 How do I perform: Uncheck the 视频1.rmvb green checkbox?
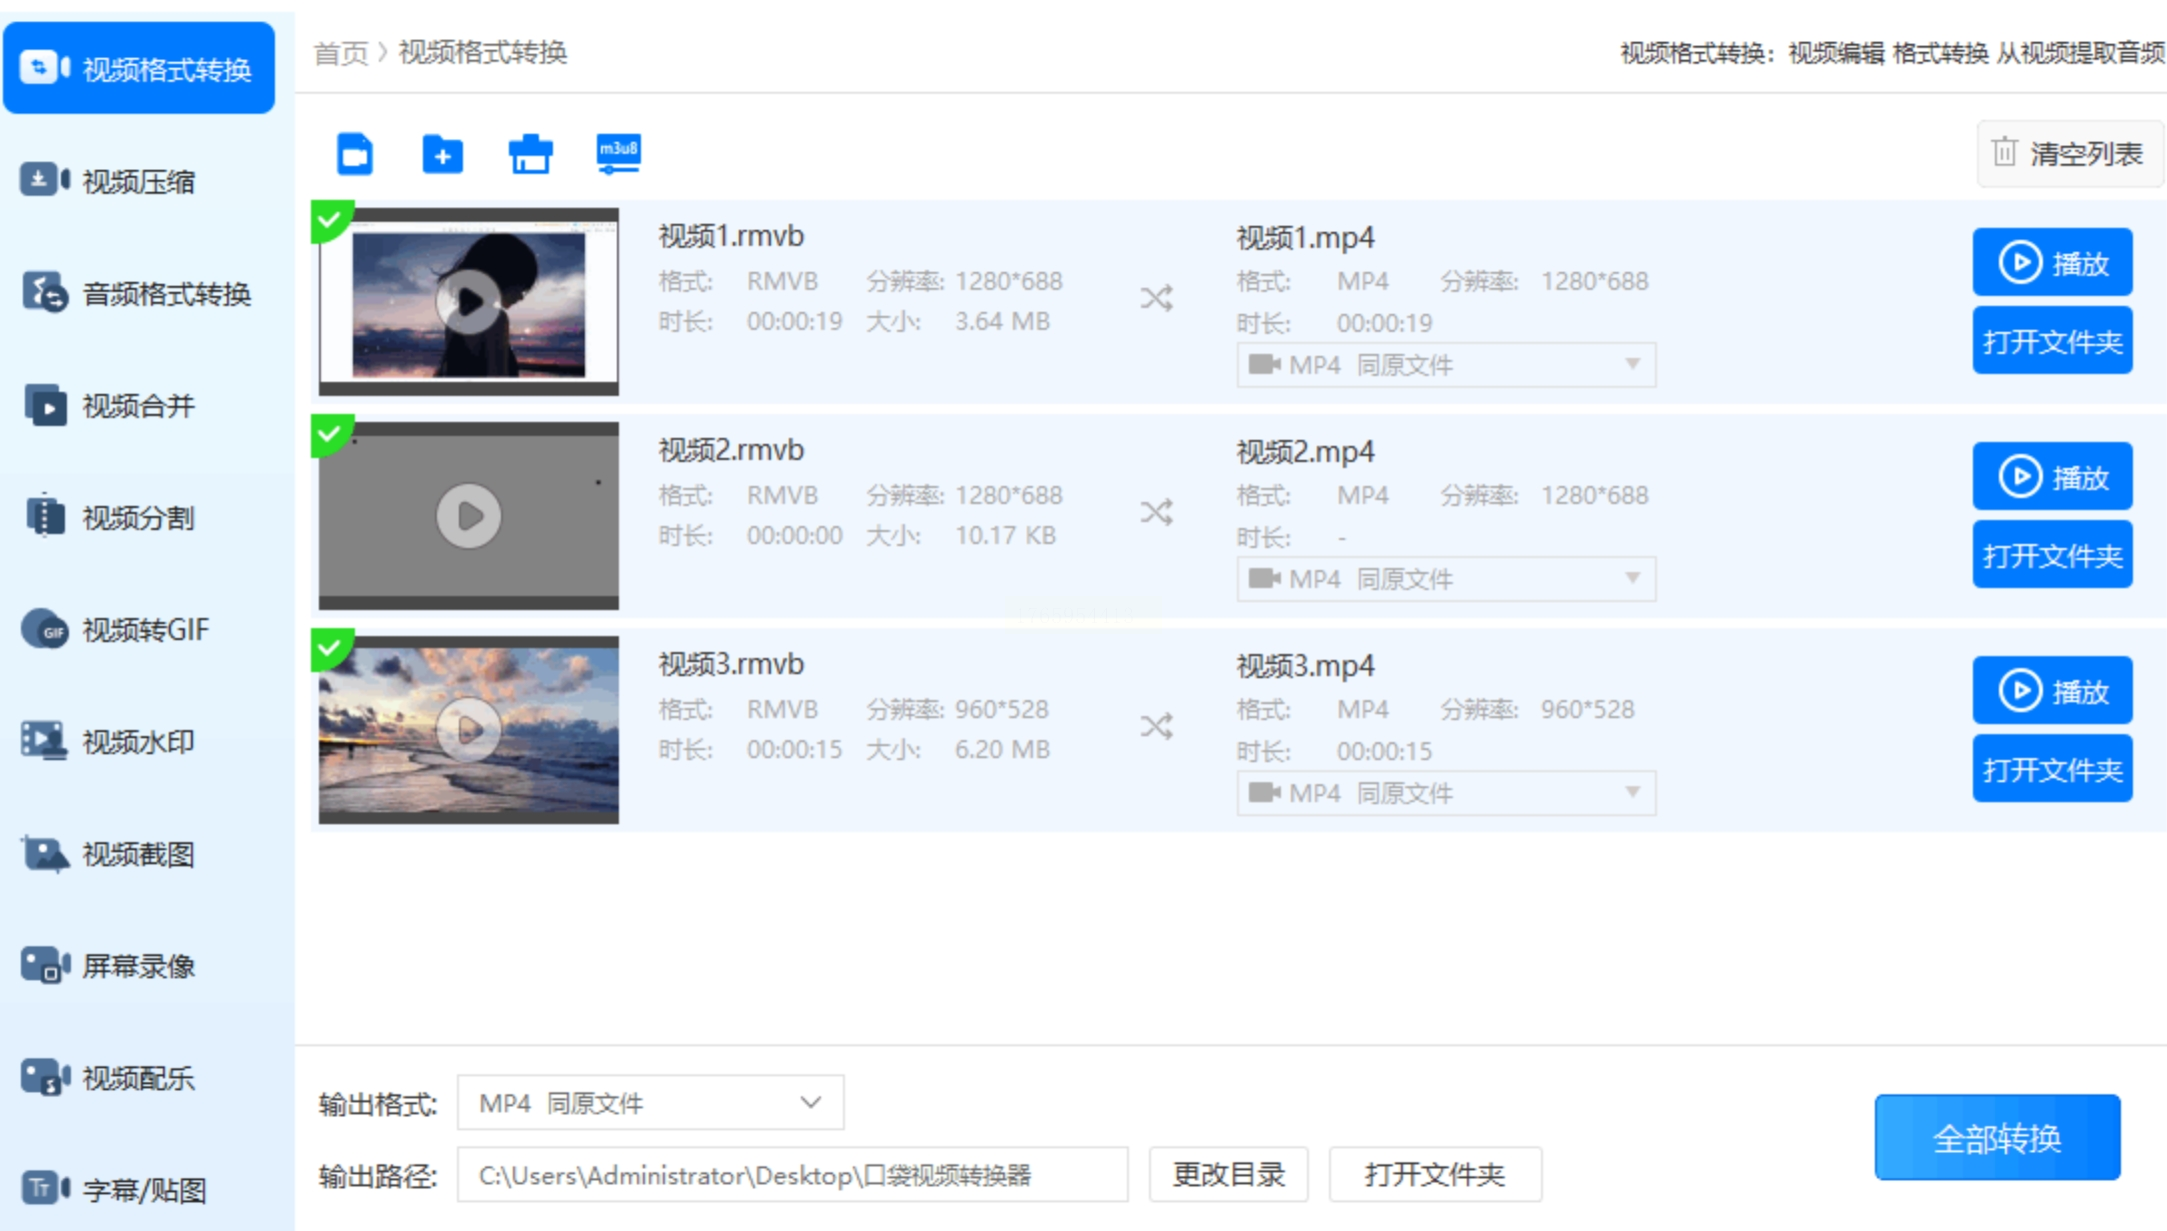pyautogui.click(x=329, y=219)
